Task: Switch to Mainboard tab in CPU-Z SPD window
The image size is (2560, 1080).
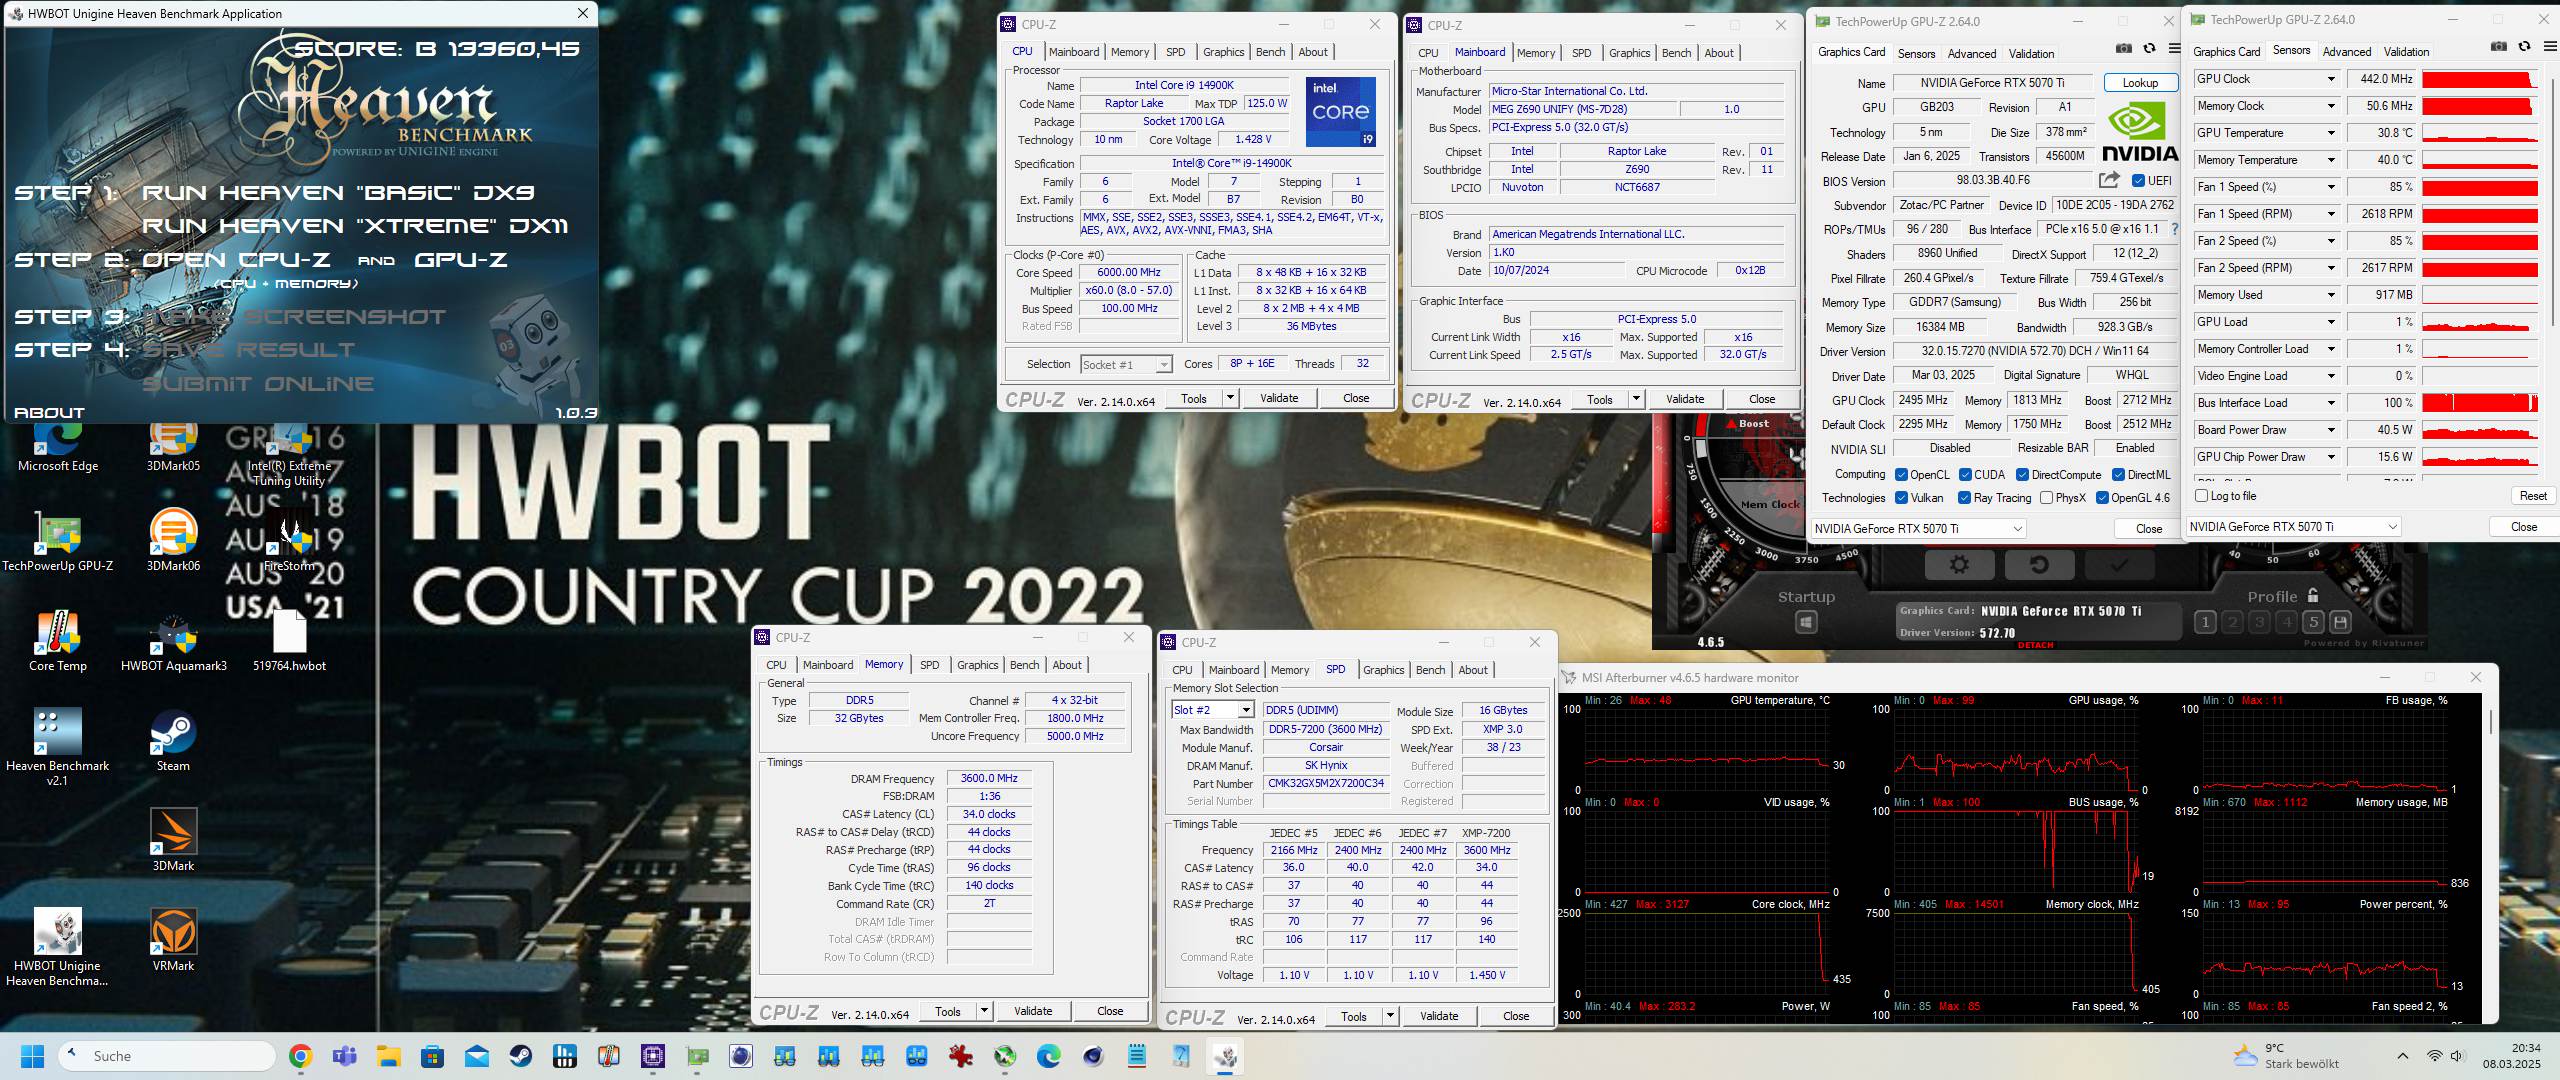Action: click(1233, 670)
